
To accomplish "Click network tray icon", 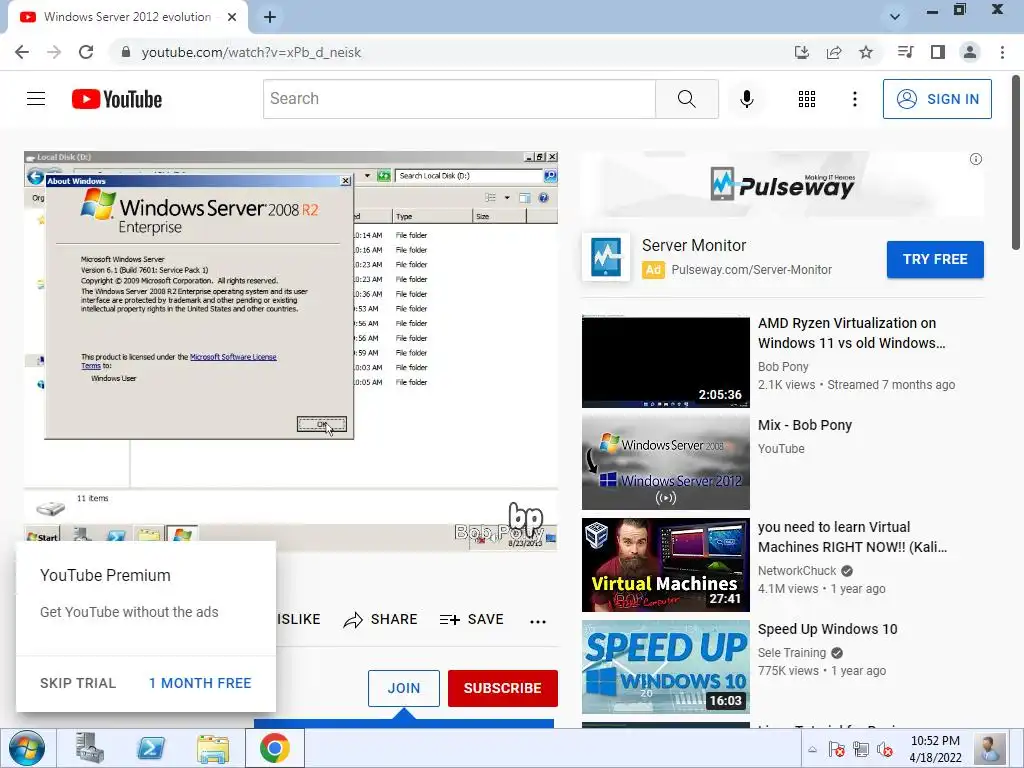I will [861, 749].
